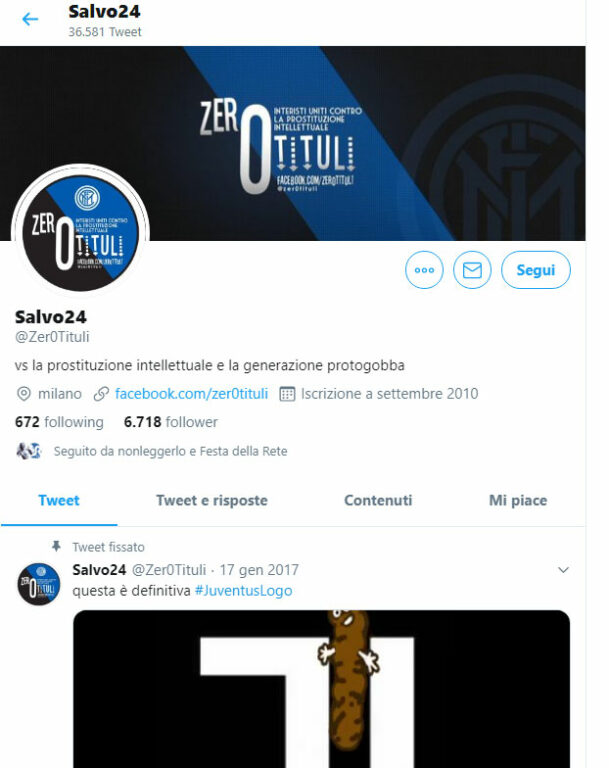609x768 pixels.
Task: Switch to Tweet e risposte tab
Action: pos(212,501)
